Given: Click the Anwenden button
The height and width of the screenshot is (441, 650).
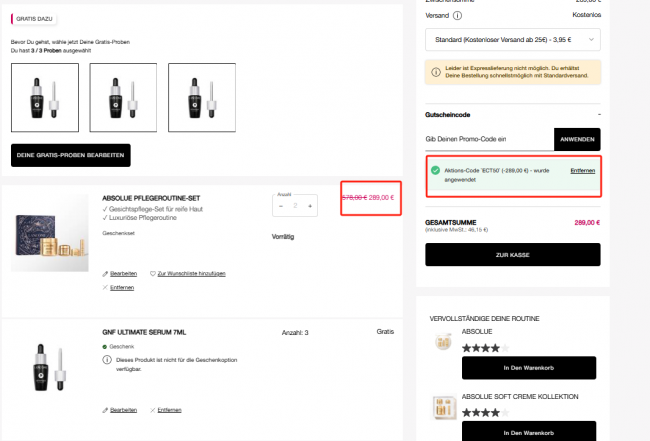Looking at the screenshot, I should pyautogui.click(x=577, y=139).
